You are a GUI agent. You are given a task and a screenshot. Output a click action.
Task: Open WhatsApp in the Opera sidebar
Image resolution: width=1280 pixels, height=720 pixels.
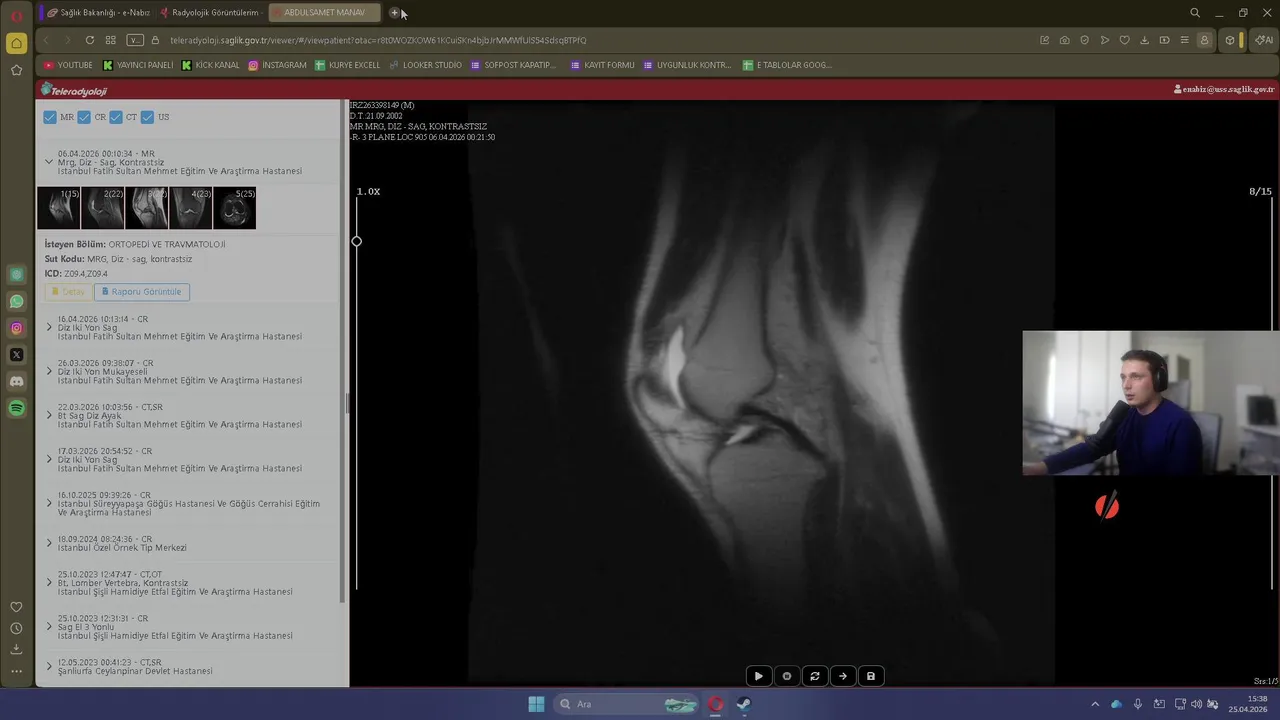tap(16, 301)
